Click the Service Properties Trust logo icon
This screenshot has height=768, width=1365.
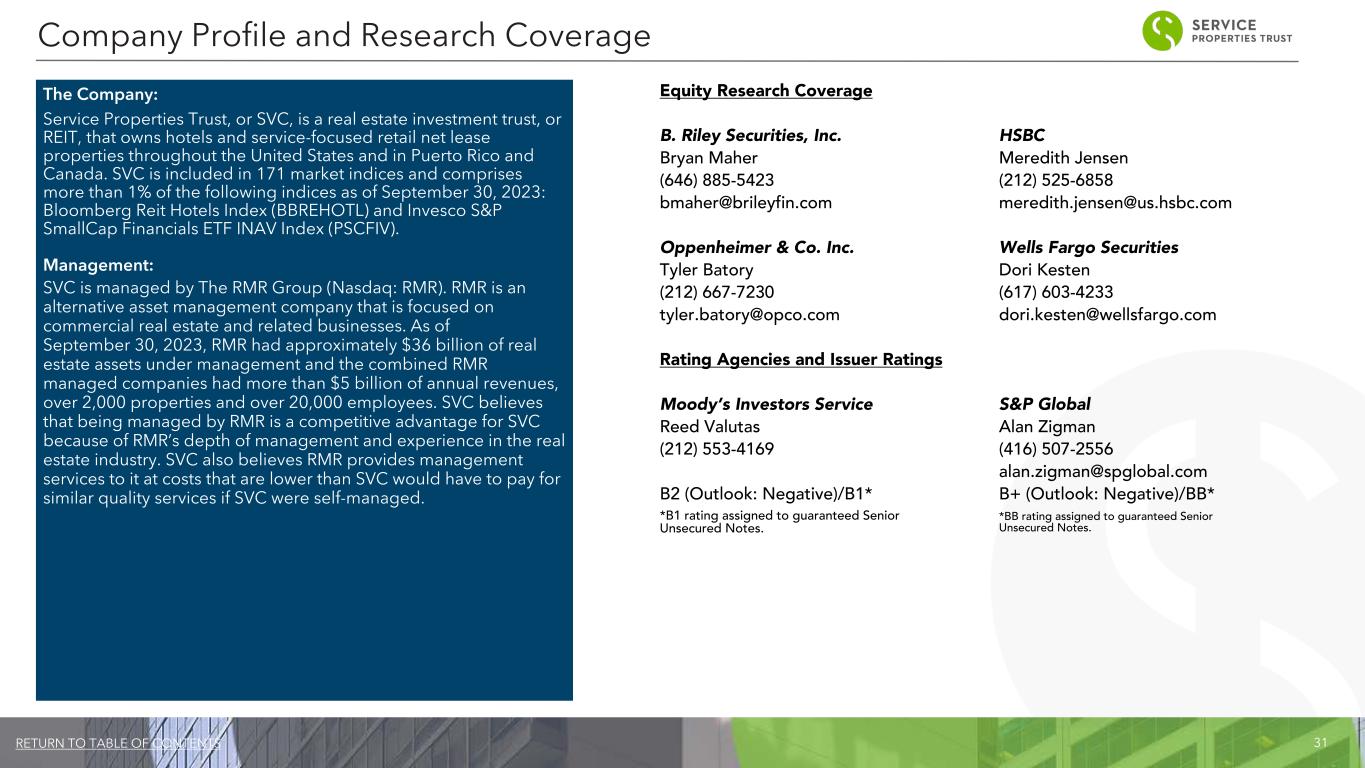(x=1162, y=31)
